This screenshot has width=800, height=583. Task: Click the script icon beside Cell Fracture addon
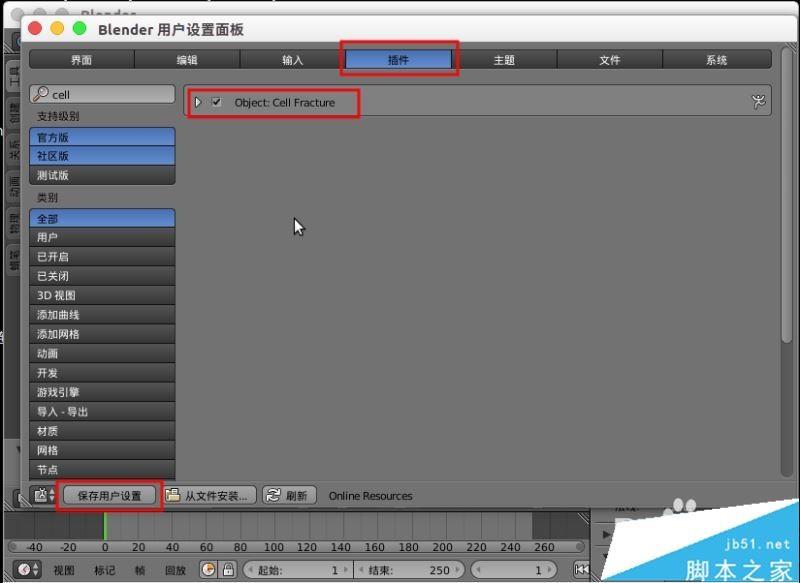759,101
